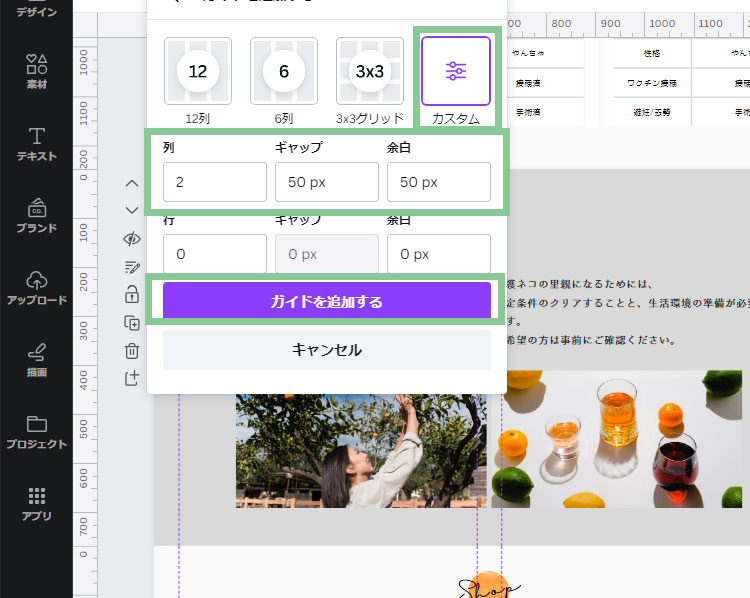750x598 pixels.
Task: Move page down with the down chevron
Action: coord(132,210)
